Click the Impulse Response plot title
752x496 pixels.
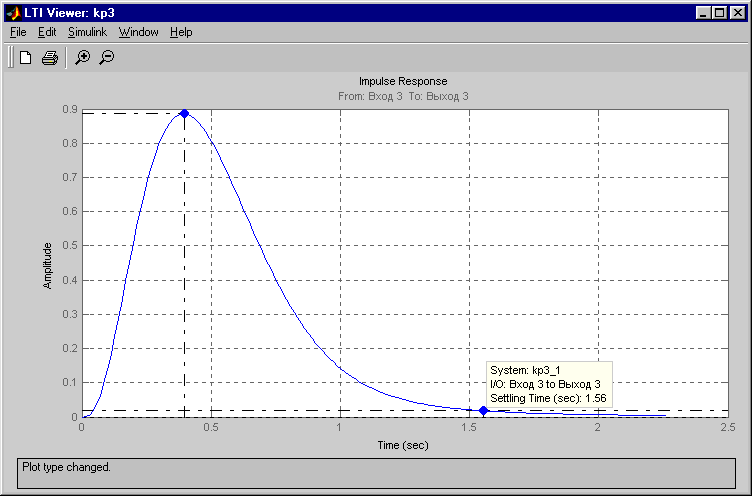click(x=403, y=81)
